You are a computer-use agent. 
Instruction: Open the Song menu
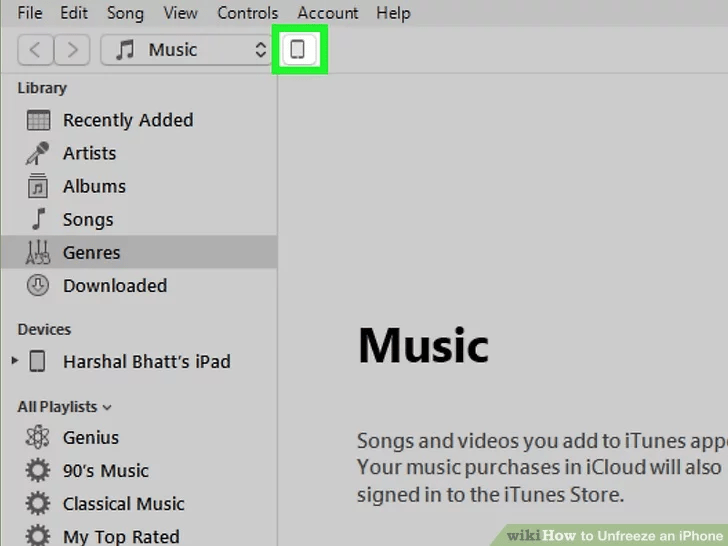(125, 13)
